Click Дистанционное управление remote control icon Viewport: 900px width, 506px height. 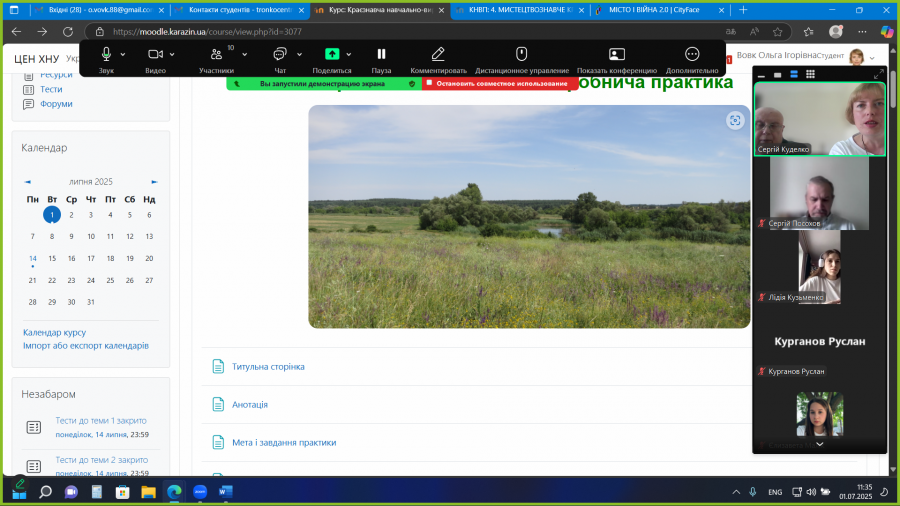tap(521, 54)
